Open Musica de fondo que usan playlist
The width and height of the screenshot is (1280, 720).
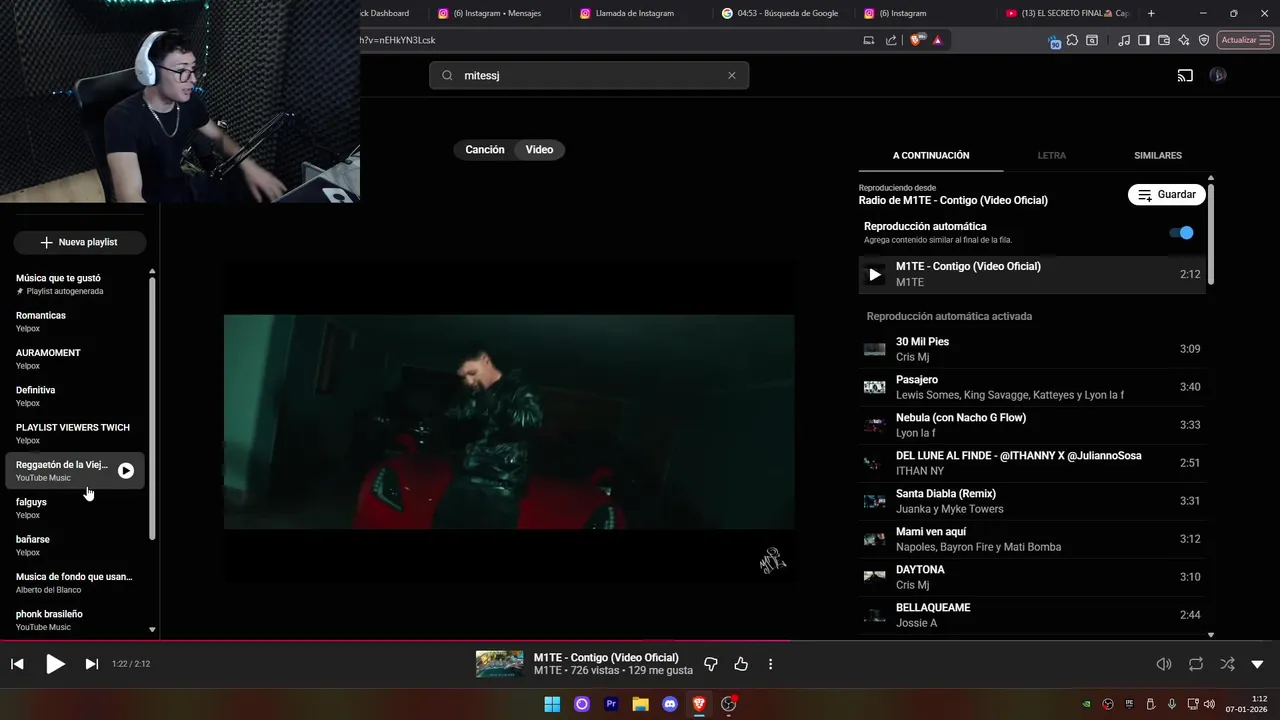[x=75, y=583]
